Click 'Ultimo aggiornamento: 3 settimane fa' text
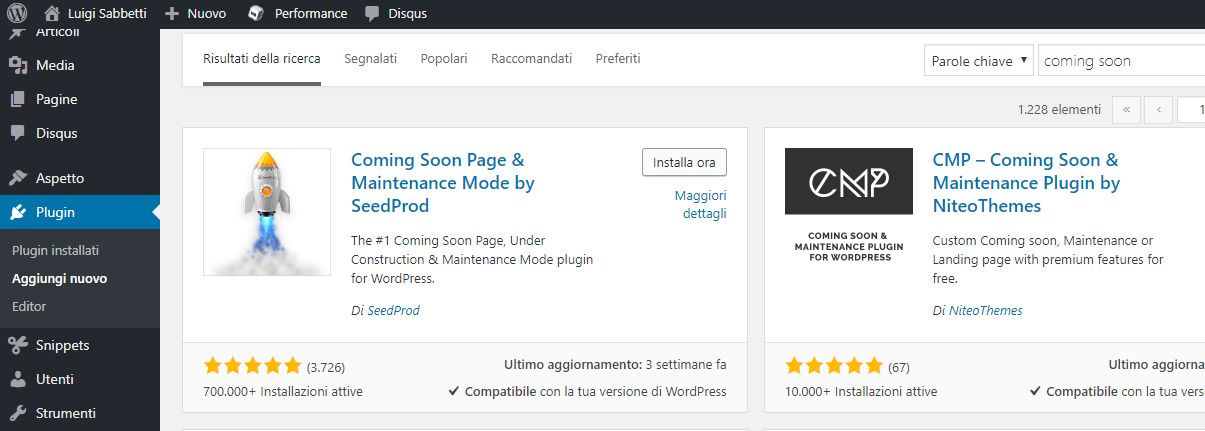Viewport: 1205px width, 431px height. (615, 365)
